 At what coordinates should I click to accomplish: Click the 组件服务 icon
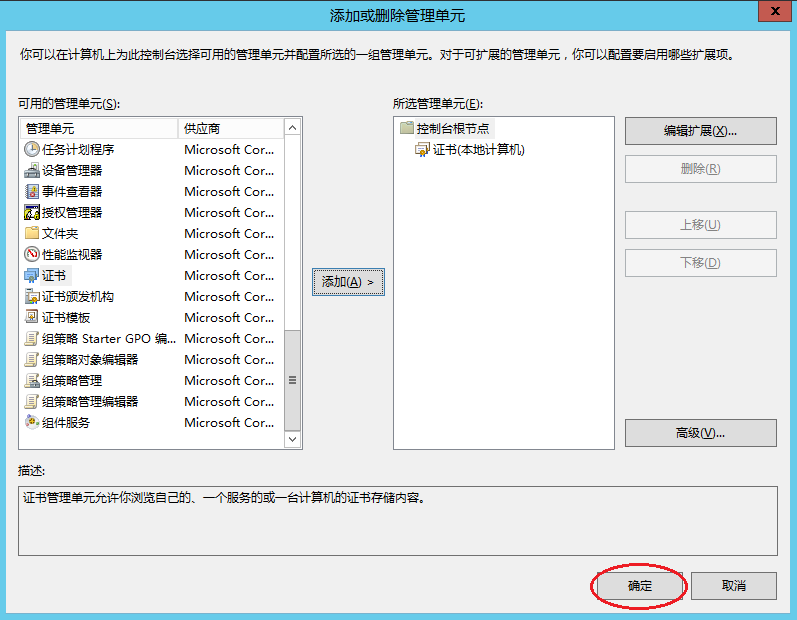[32, 422]
